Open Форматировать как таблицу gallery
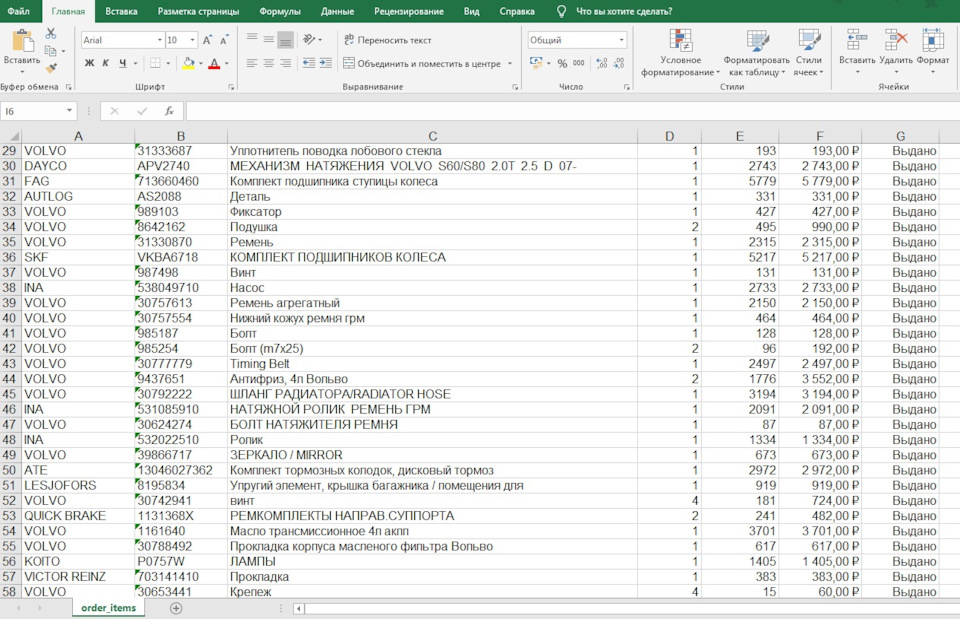960x619 pixels. click(757, 53)
